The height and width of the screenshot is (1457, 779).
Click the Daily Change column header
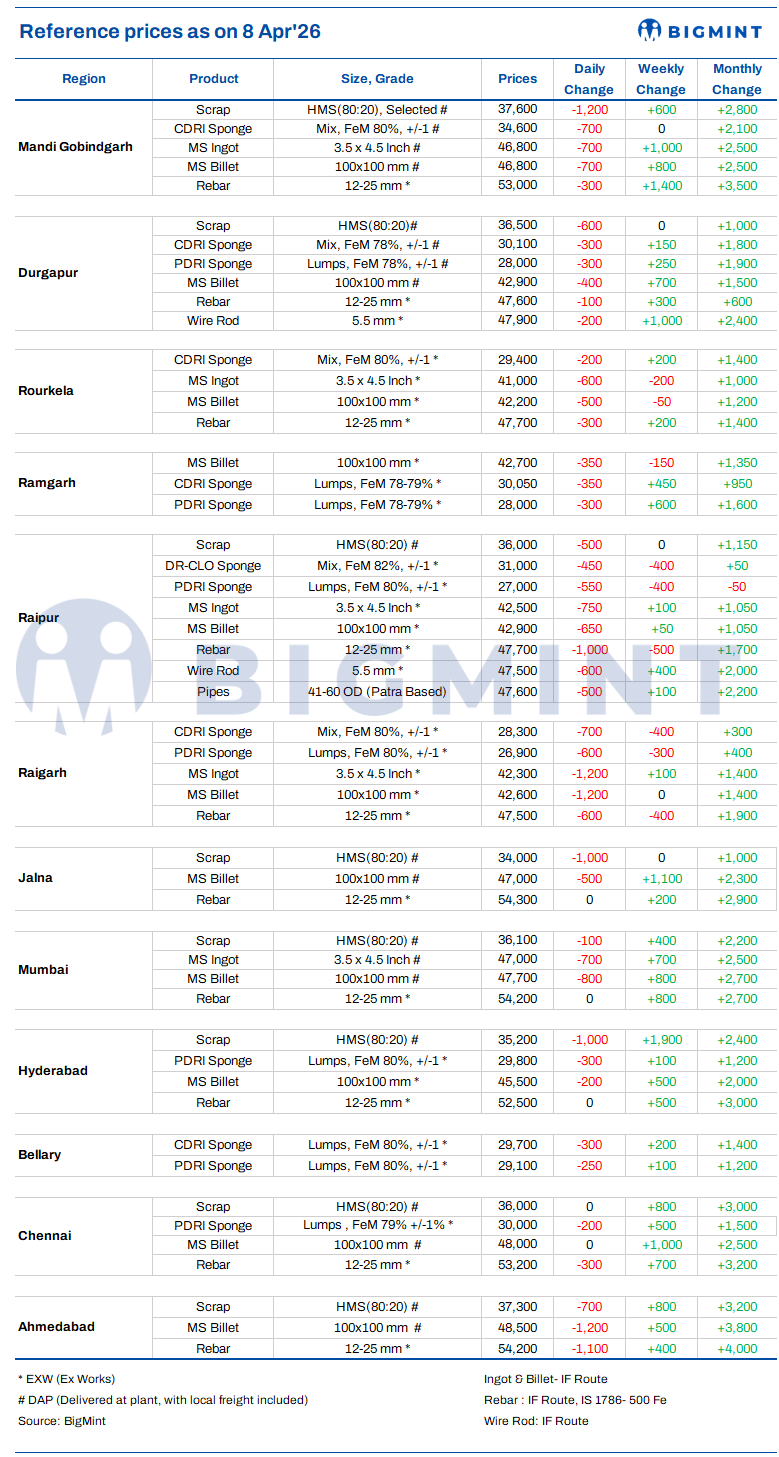click(589, 79)
